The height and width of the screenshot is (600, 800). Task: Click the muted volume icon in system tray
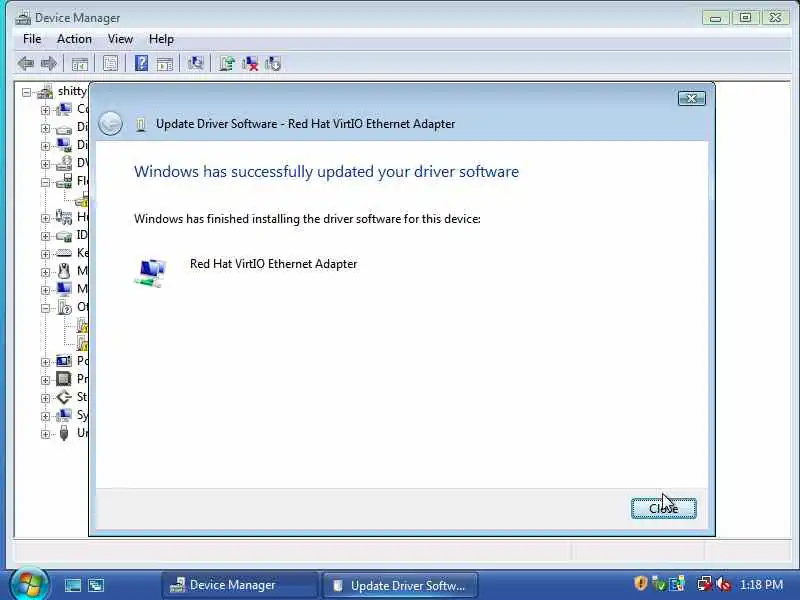tap(723, 584)
